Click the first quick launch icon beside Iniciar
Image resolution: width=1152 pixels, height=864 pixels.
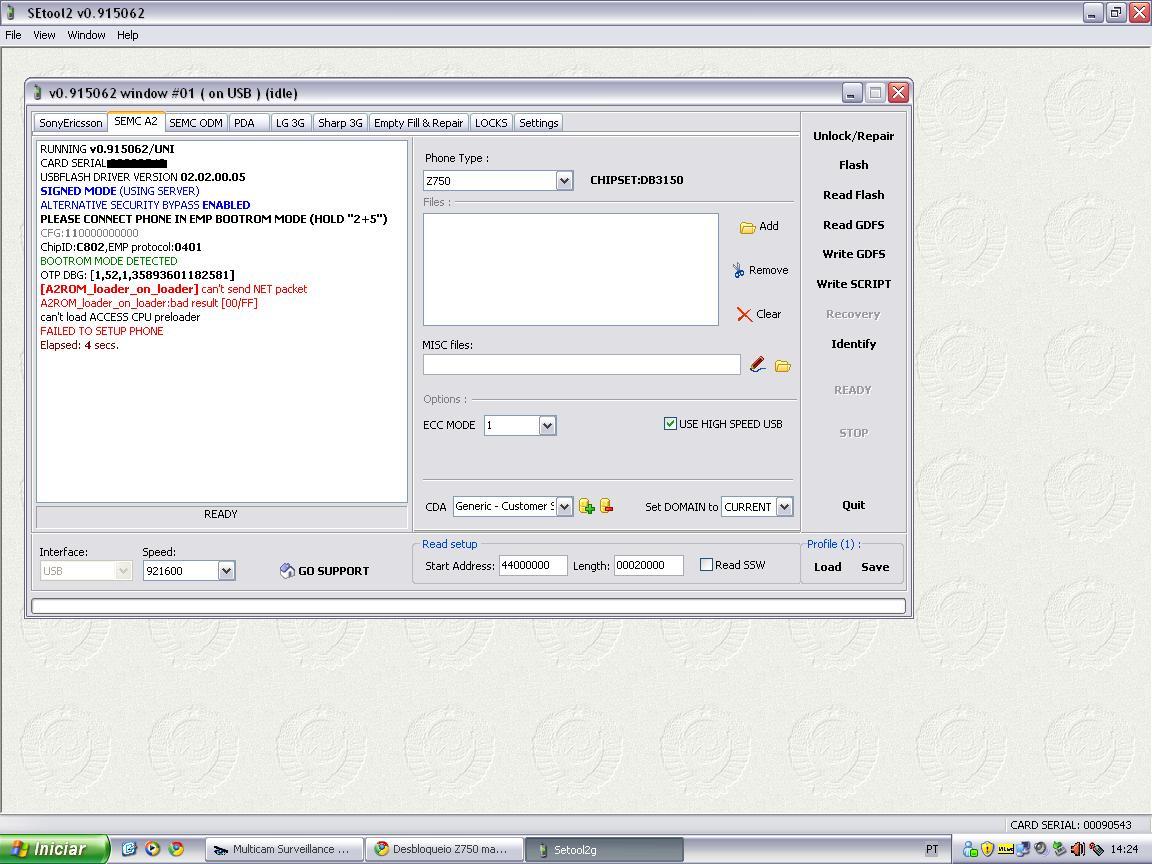coord(129,849)
